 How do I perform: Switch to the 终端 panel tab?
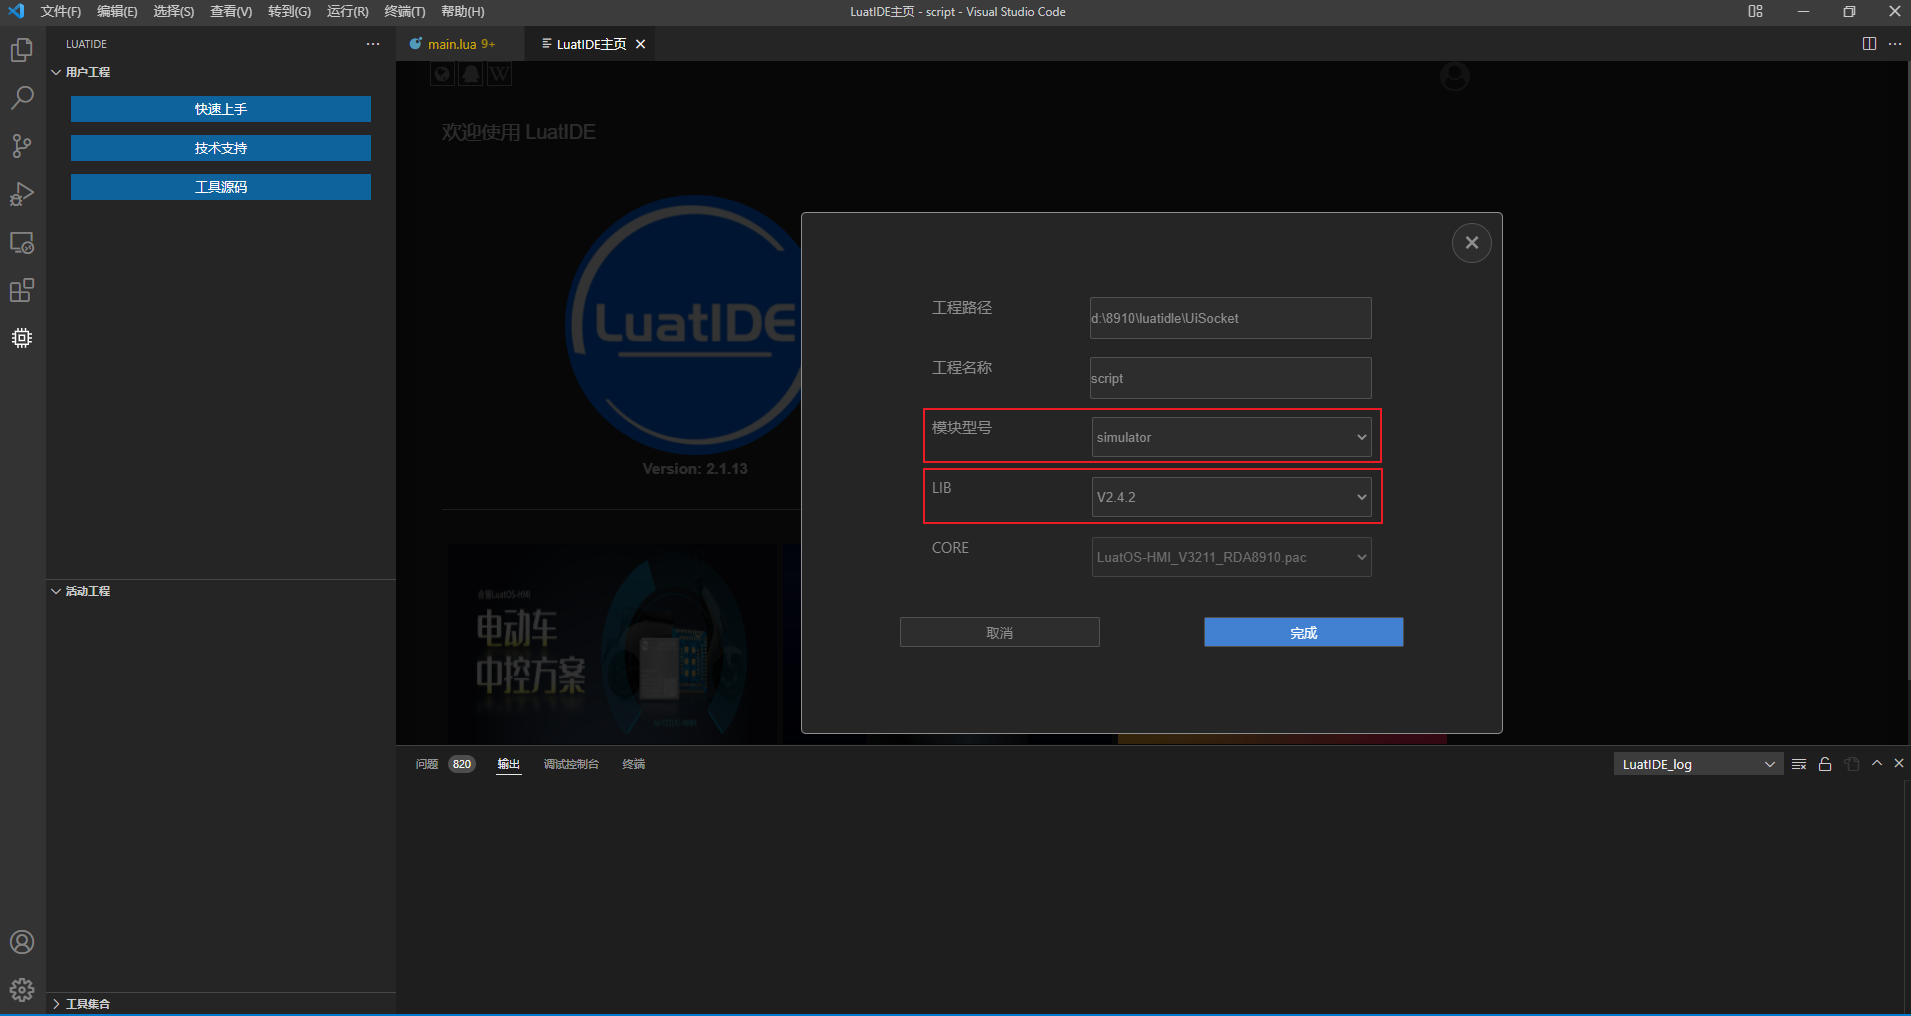[634, 764]
